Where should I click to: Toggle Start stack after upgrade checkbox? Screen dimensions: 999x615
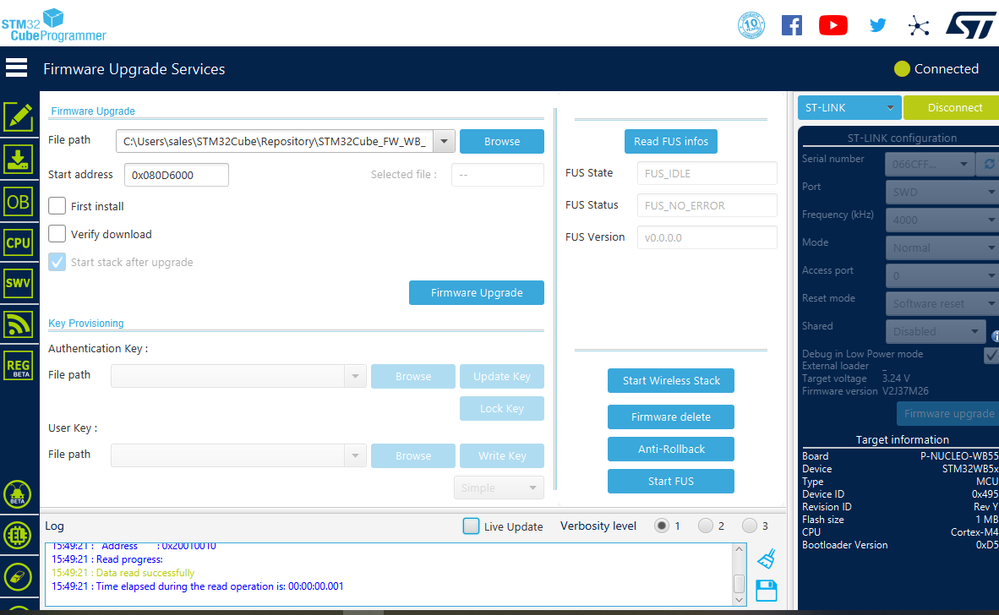(x=57, y=262)
